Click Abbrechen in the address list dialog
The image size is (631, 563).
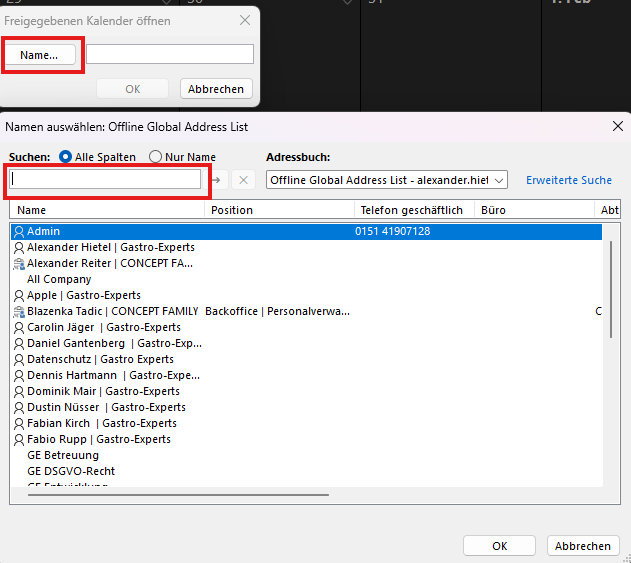click(582, 546)
